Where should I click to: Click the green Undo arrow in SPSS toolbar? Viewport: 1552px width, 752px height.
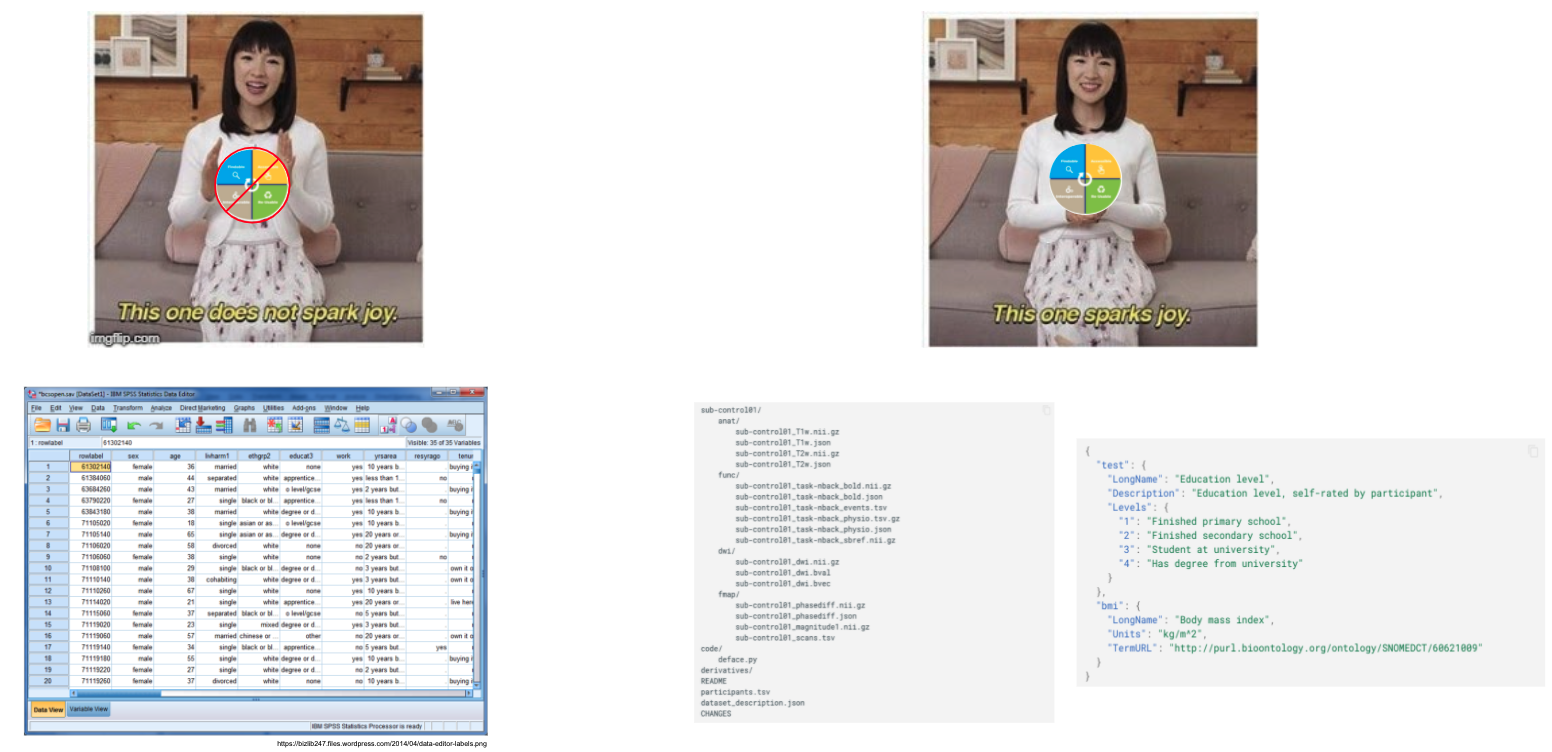click(134, 426)
